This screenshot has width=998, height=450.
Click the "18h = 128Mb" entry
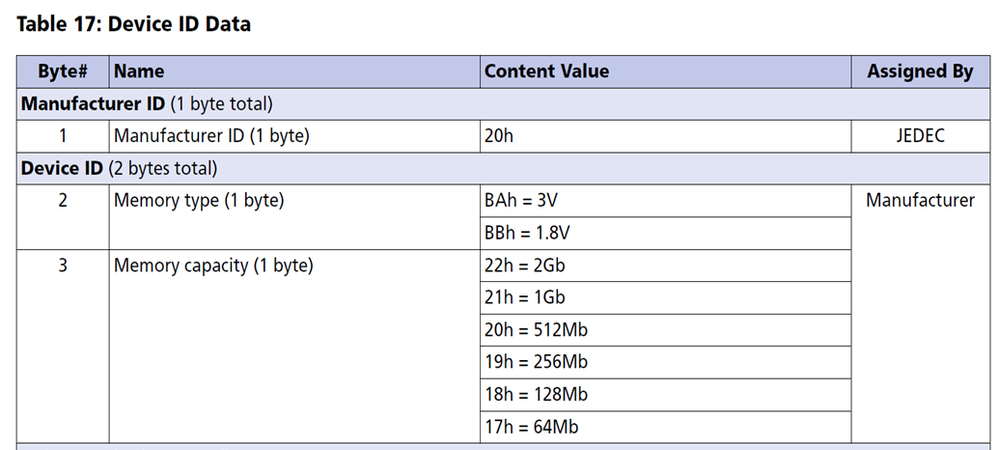click(530, 394)
